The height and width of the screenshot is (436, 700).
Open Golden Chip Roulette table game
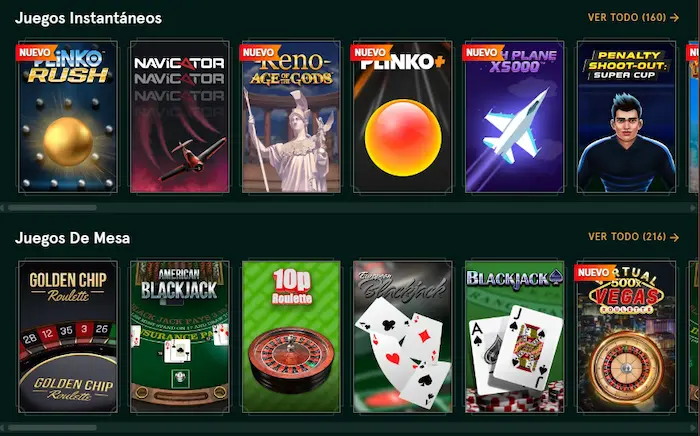(68, 337)
